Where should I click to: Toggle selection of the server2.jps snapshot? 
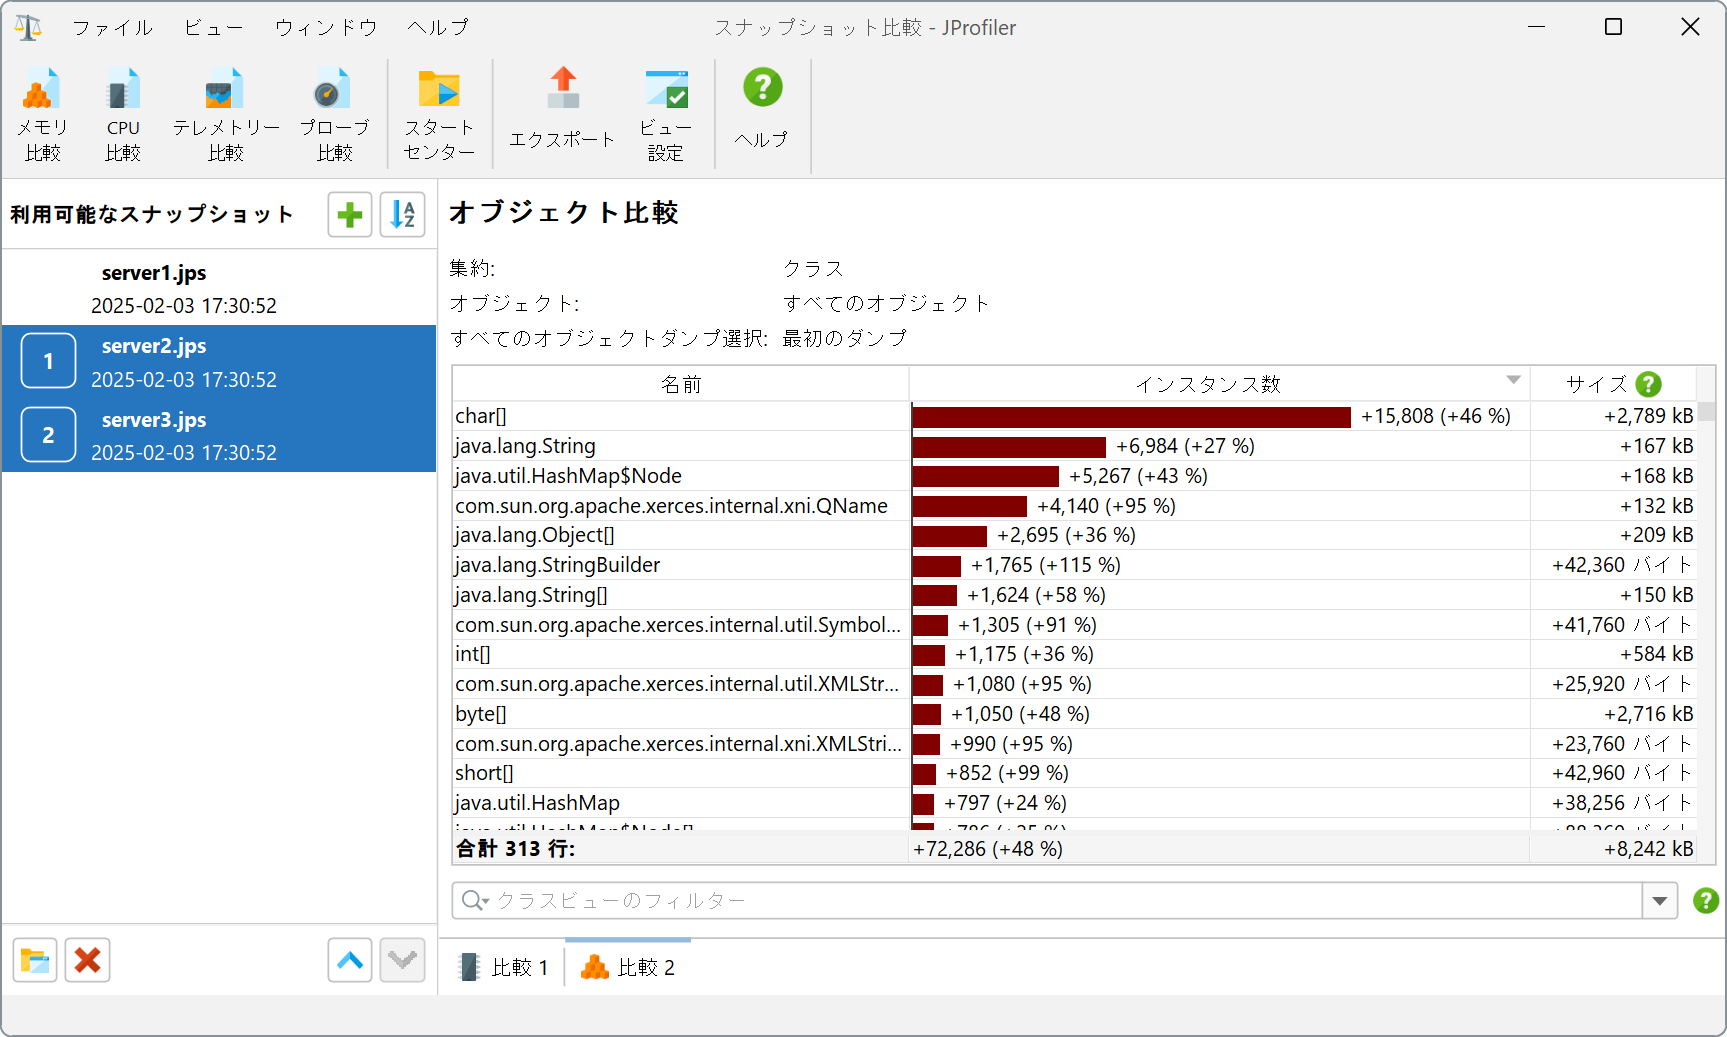218,362
